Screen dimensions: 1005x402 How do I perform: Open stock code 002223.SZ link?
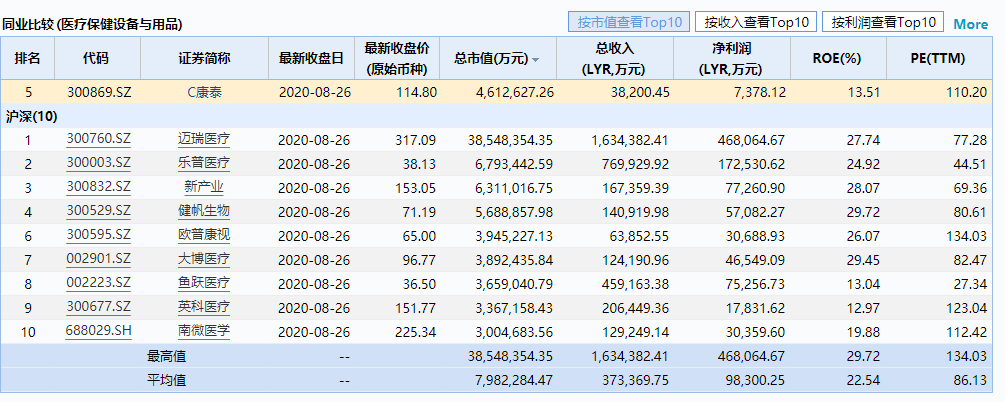tap(99, 283)
